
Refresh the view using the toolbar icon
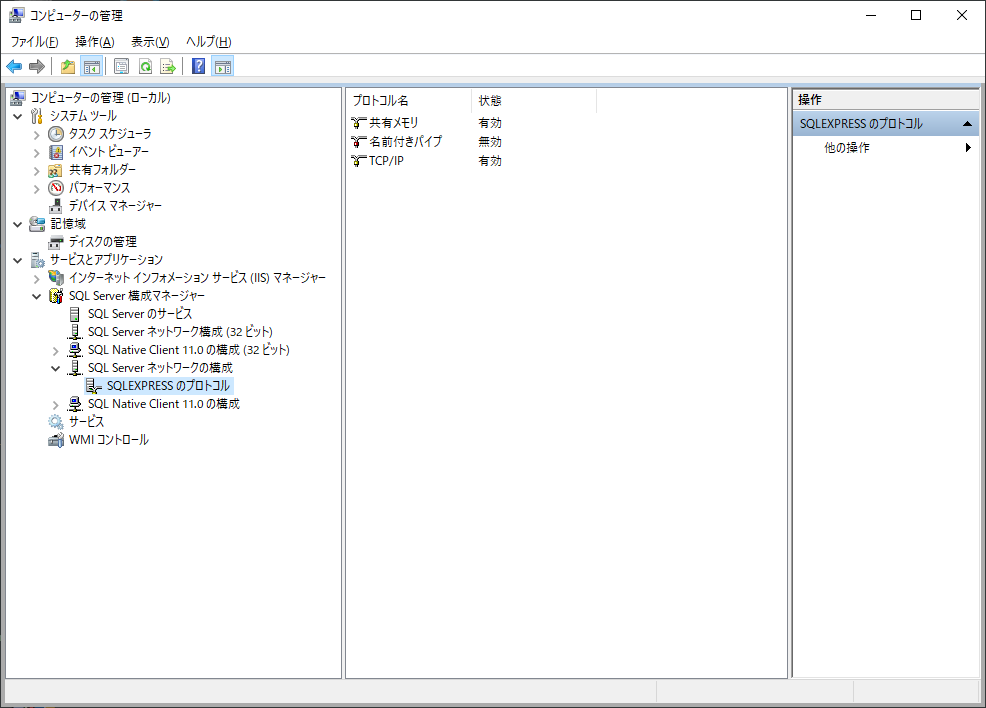point(145,66)
